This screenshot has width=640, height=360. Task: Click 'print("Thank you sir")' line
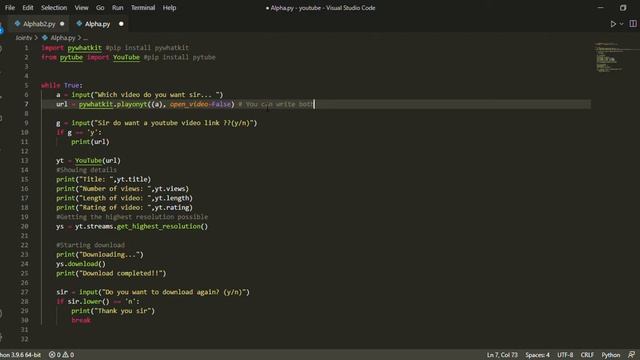[113, 311]
